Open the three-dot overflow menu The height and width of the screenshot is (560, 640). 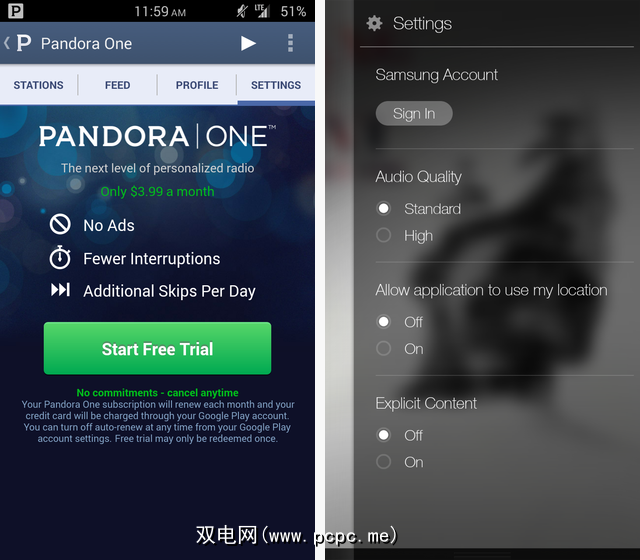(x=290, y=43)
